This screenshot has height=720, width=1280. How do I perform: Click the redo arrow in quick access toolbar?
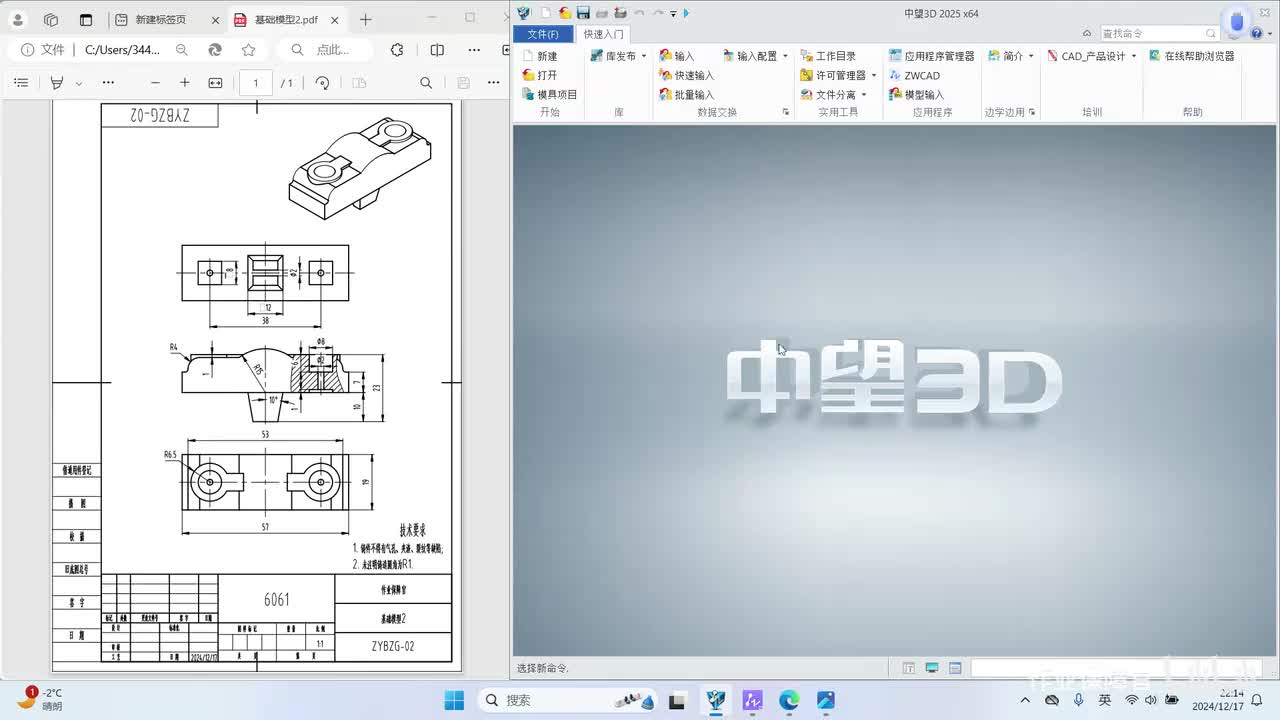(657, 13)
